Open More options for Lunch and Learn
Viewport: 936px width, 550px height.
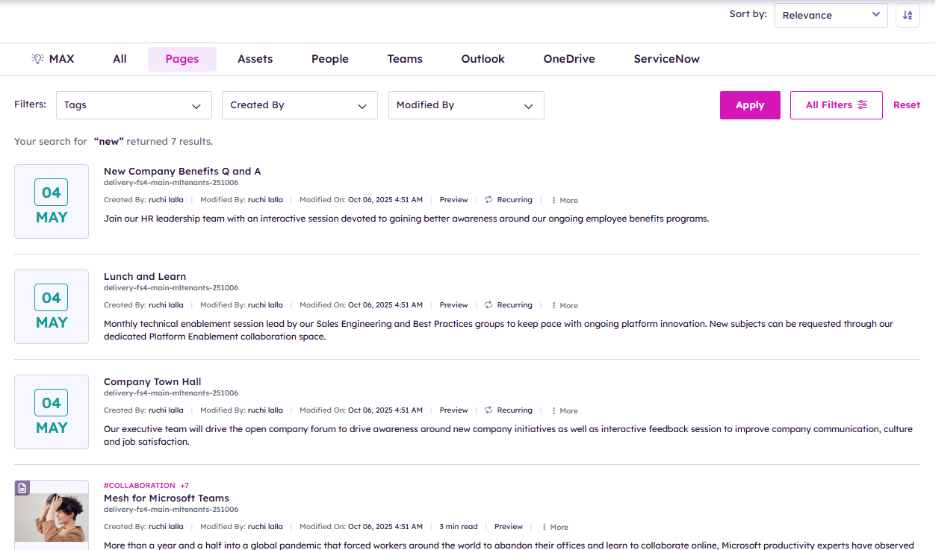click(x=564, y=305)
